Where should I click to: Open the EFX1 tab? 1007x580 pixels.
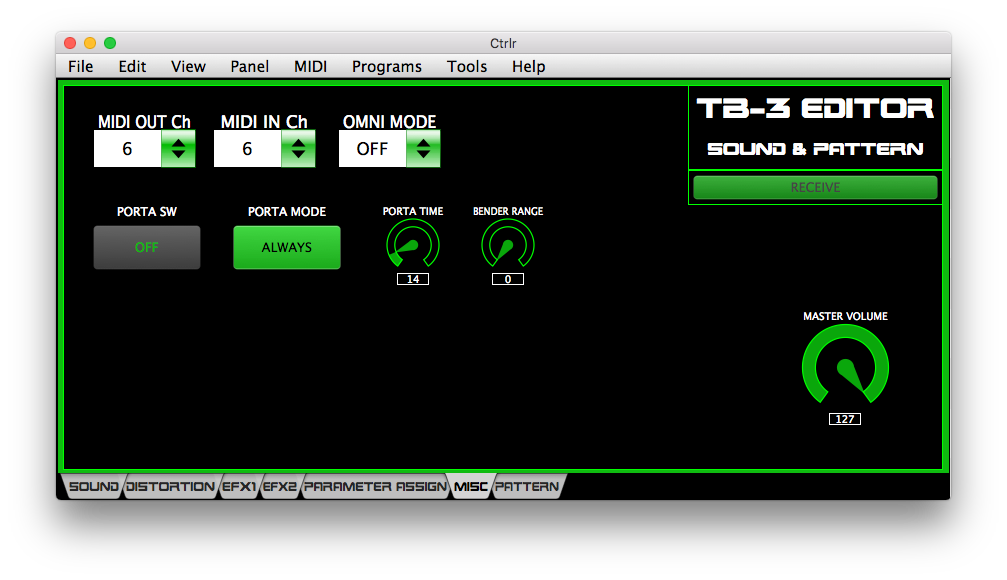(x=239, y=487)
